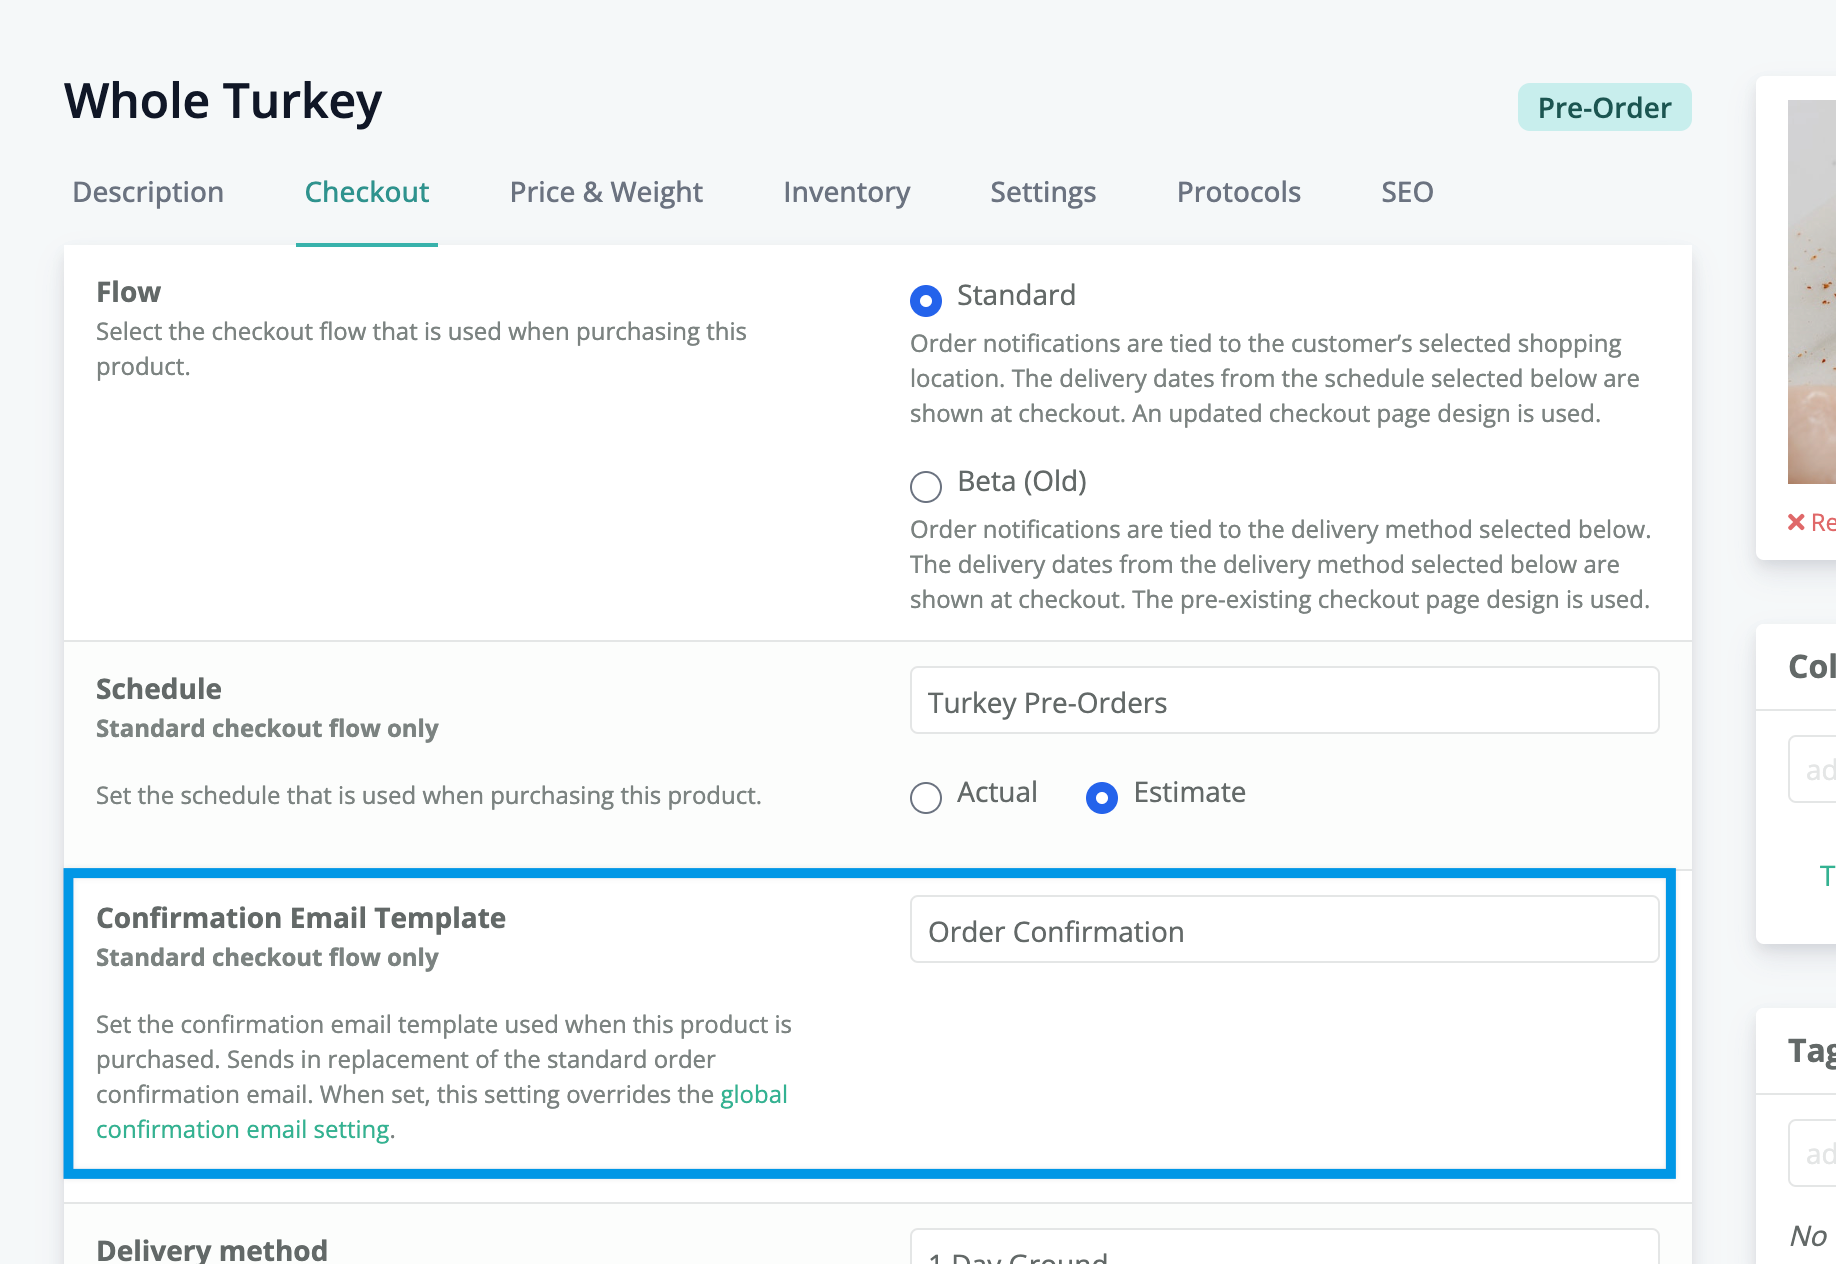Click the Delivery method heading

212,1250
